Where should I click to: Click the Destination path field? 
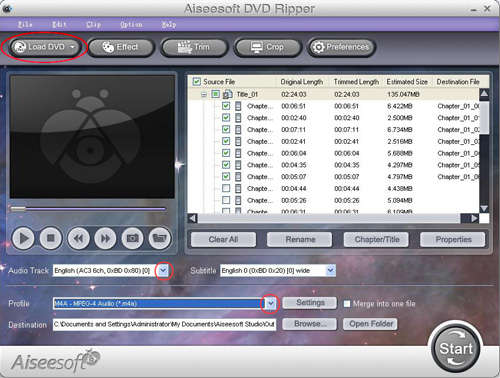[x=164, y=324]
